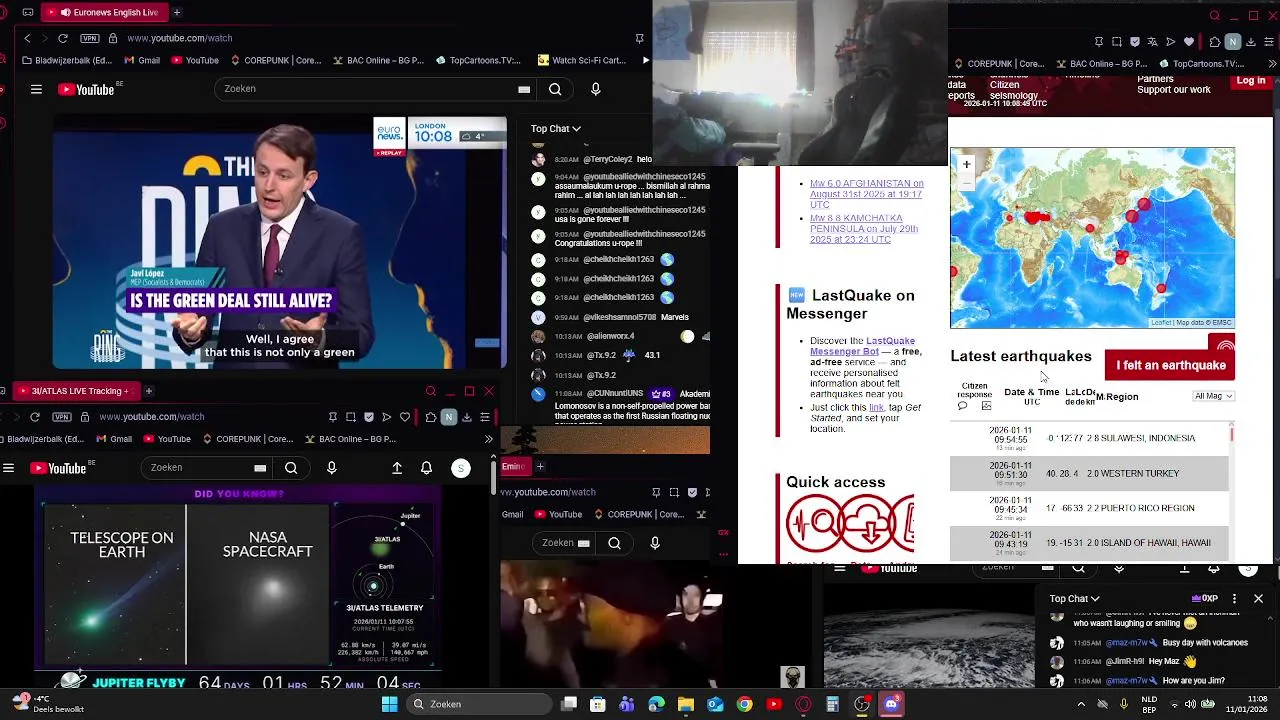Toggle ad-blocker shield in EMSC window toolbar

point(1134,42)
